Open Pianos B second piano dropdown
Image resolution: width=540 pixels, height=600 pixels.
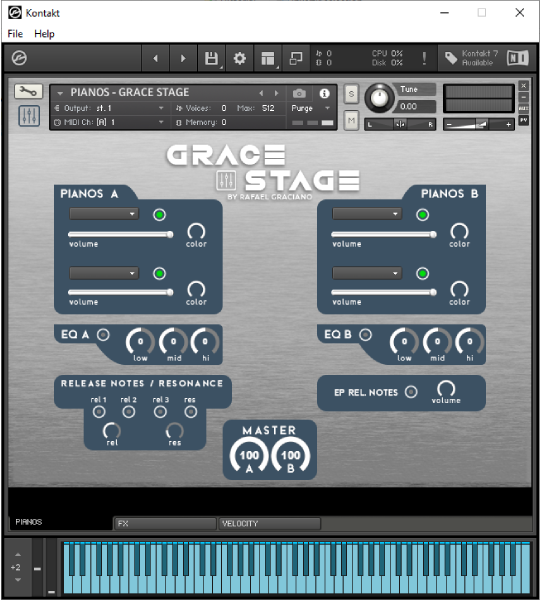367,273
